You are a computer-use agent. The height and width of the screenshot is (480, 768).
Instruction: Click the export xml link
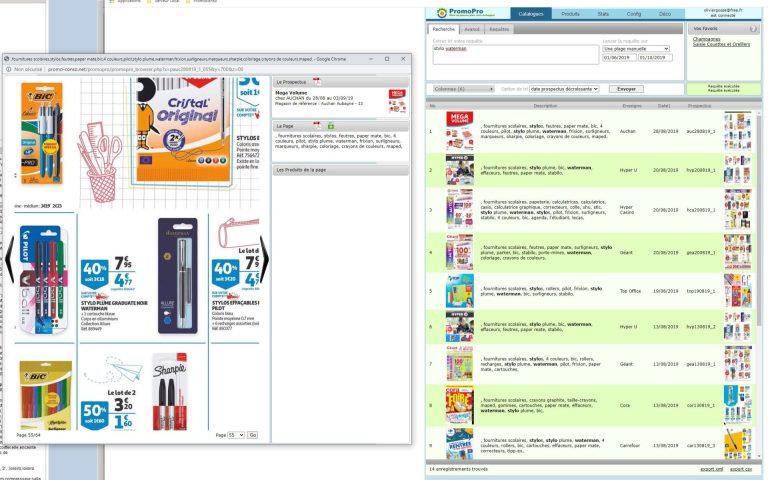coord(710,468)
